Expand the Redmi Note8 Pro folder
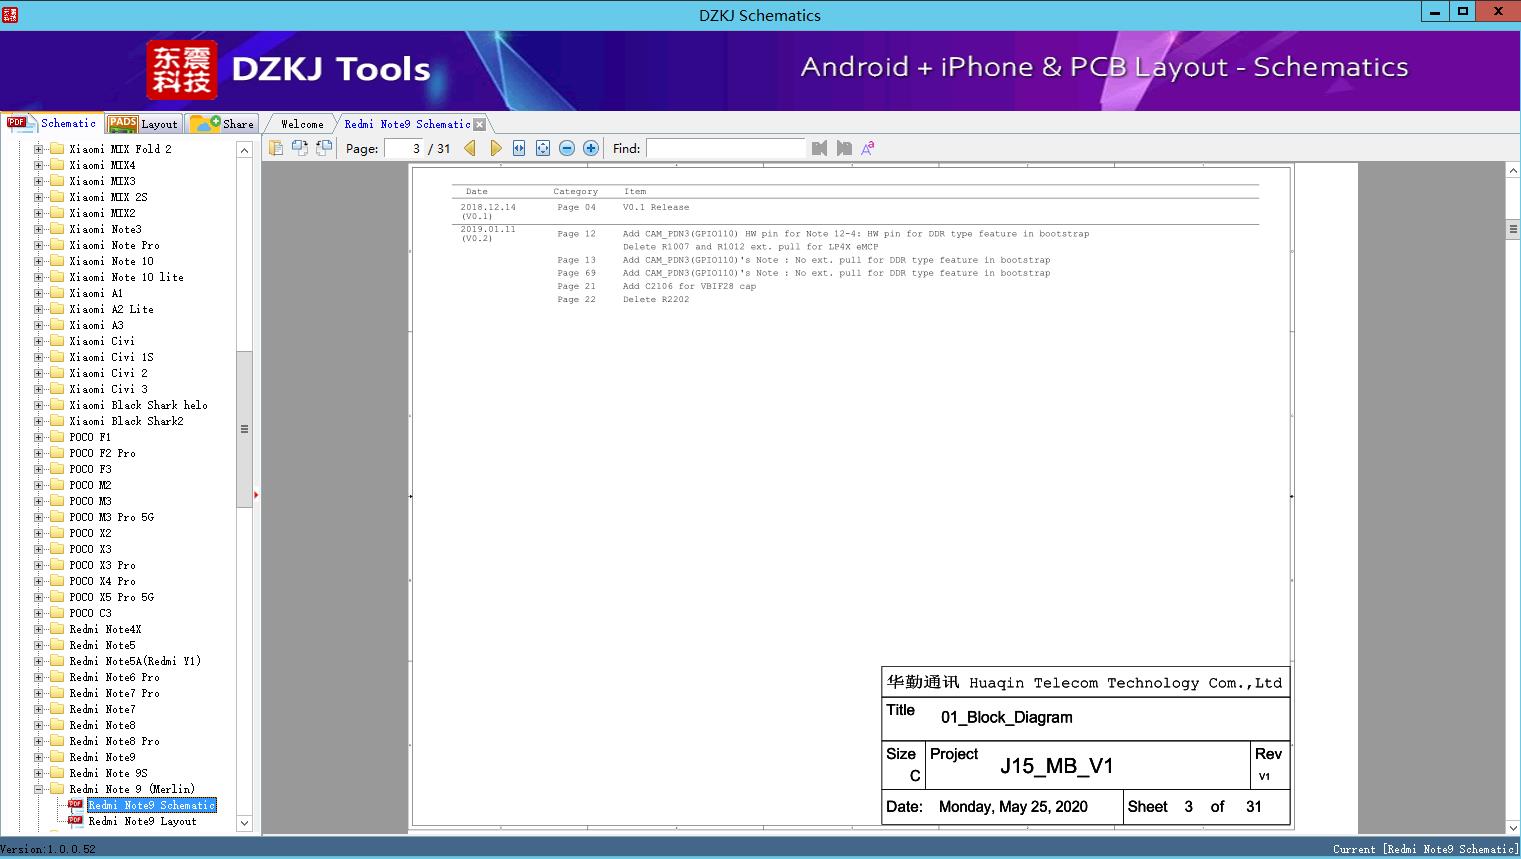The image size is (1521, 859). tap(39, 741)
